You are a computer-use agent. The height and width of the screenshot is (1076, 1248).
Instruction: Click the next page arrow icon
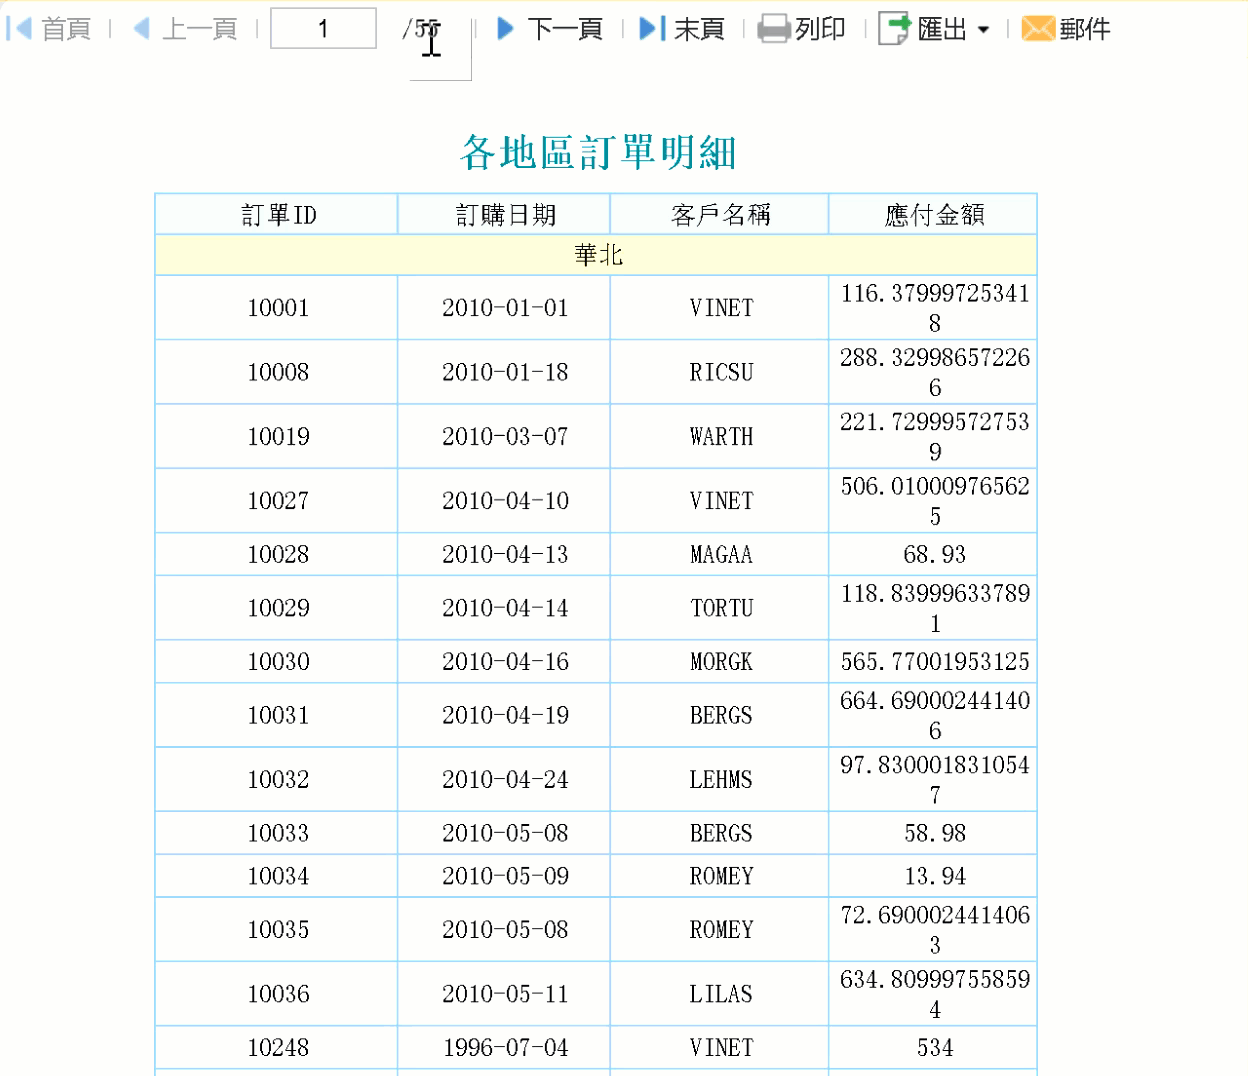(505, 29)
